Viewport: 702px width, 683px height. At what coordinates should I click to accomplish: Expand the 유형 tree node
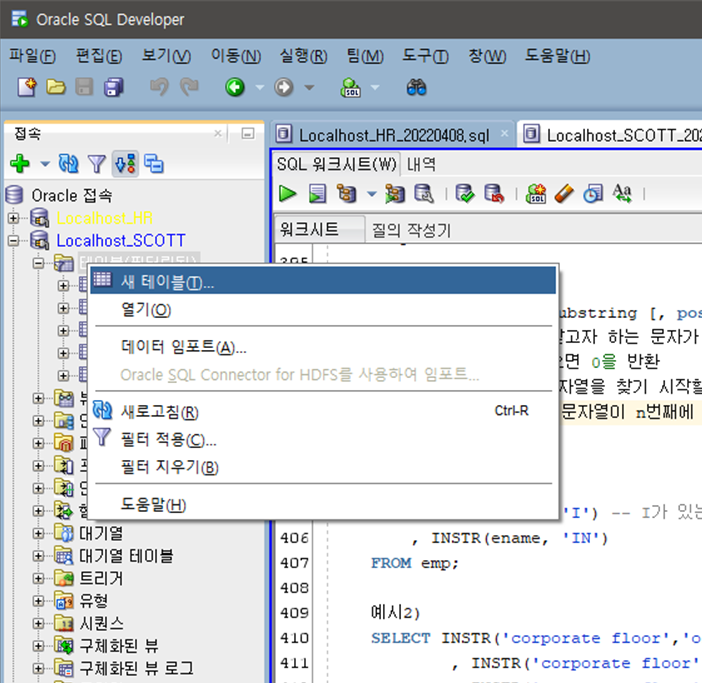tap(39, 600)
